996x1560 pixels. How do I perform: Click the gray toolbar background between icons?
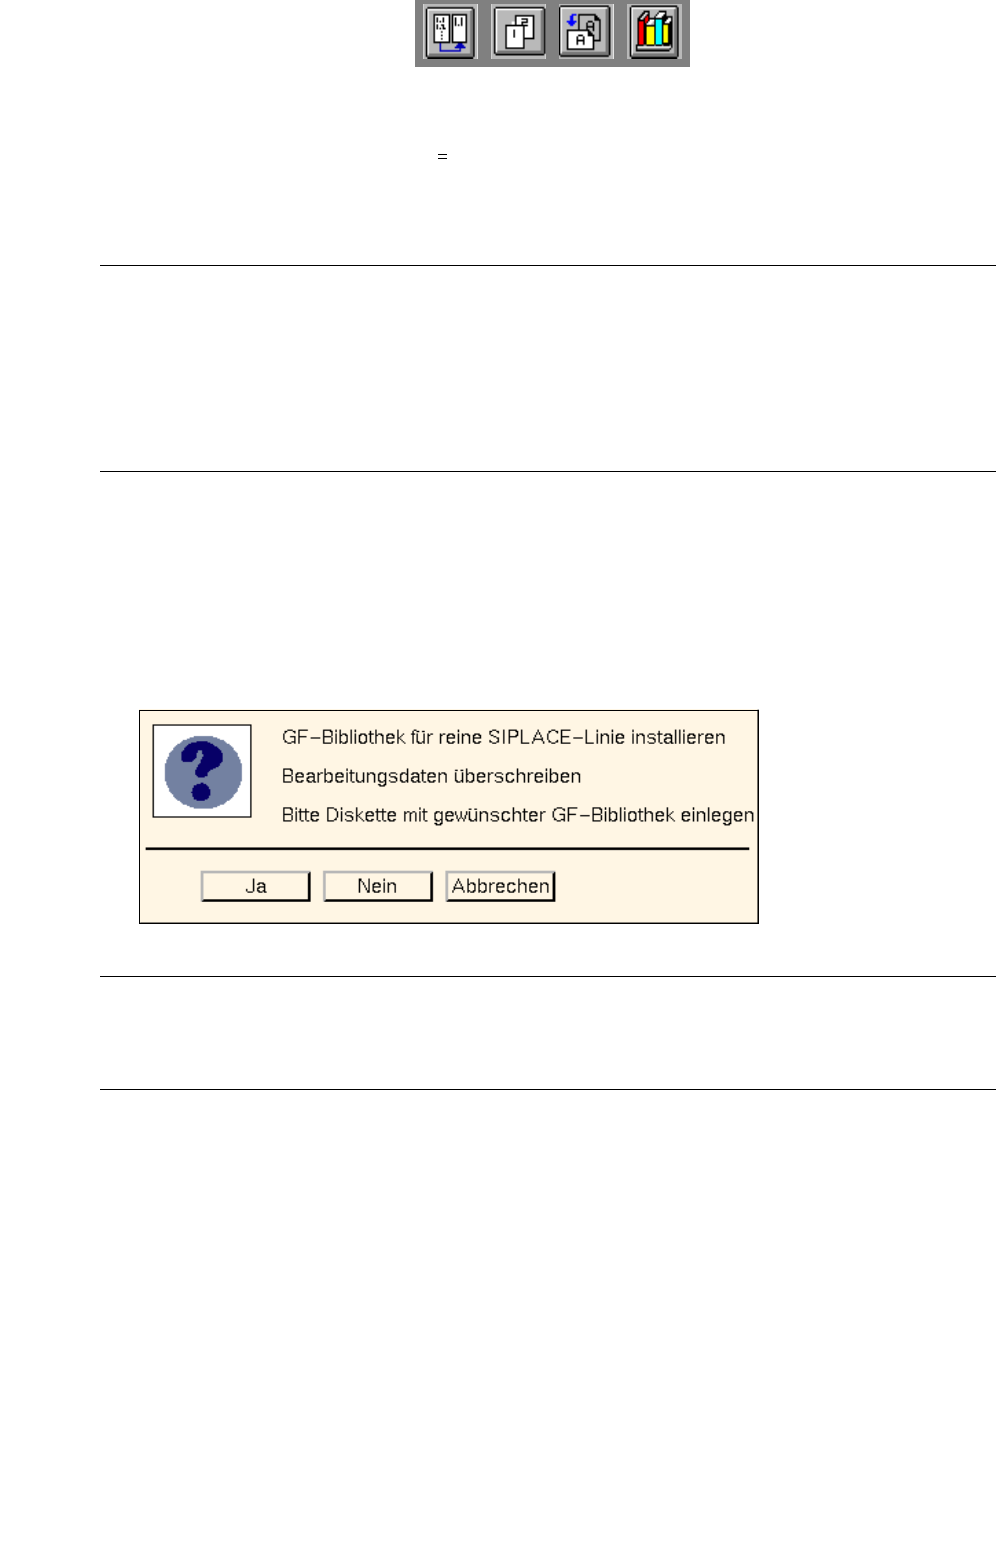pos(485,33)
